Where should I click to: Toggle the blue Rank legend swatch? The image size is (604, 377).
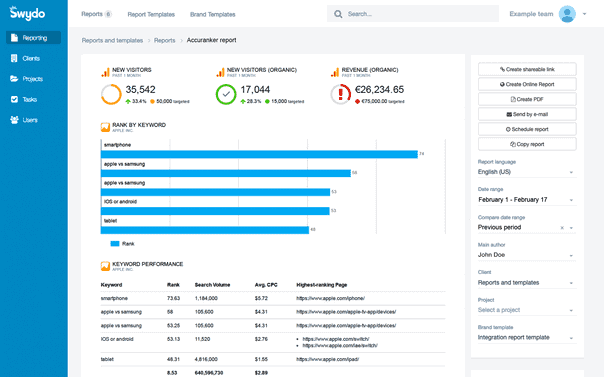pos(115,244)
